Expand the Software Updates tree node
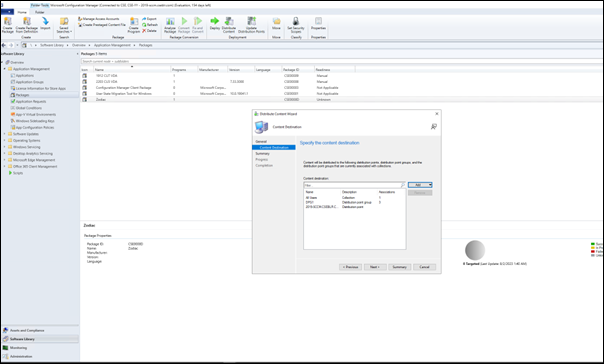This screenshot has height=364, width=604. [x=5, y=134]
